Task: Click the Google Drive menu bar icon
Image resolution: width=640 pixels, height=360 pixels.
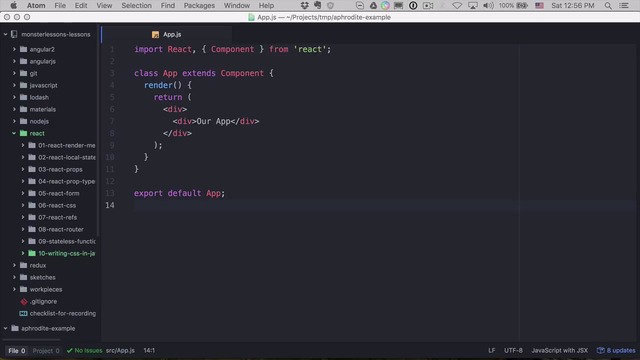Action: point(373,5)
